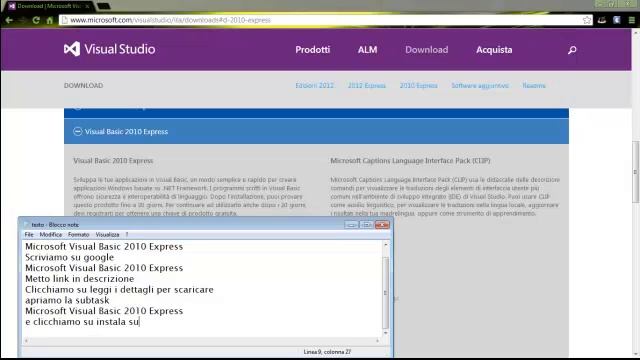Click the 'apriamo la subtask' line in Notepad

point(67,300)
